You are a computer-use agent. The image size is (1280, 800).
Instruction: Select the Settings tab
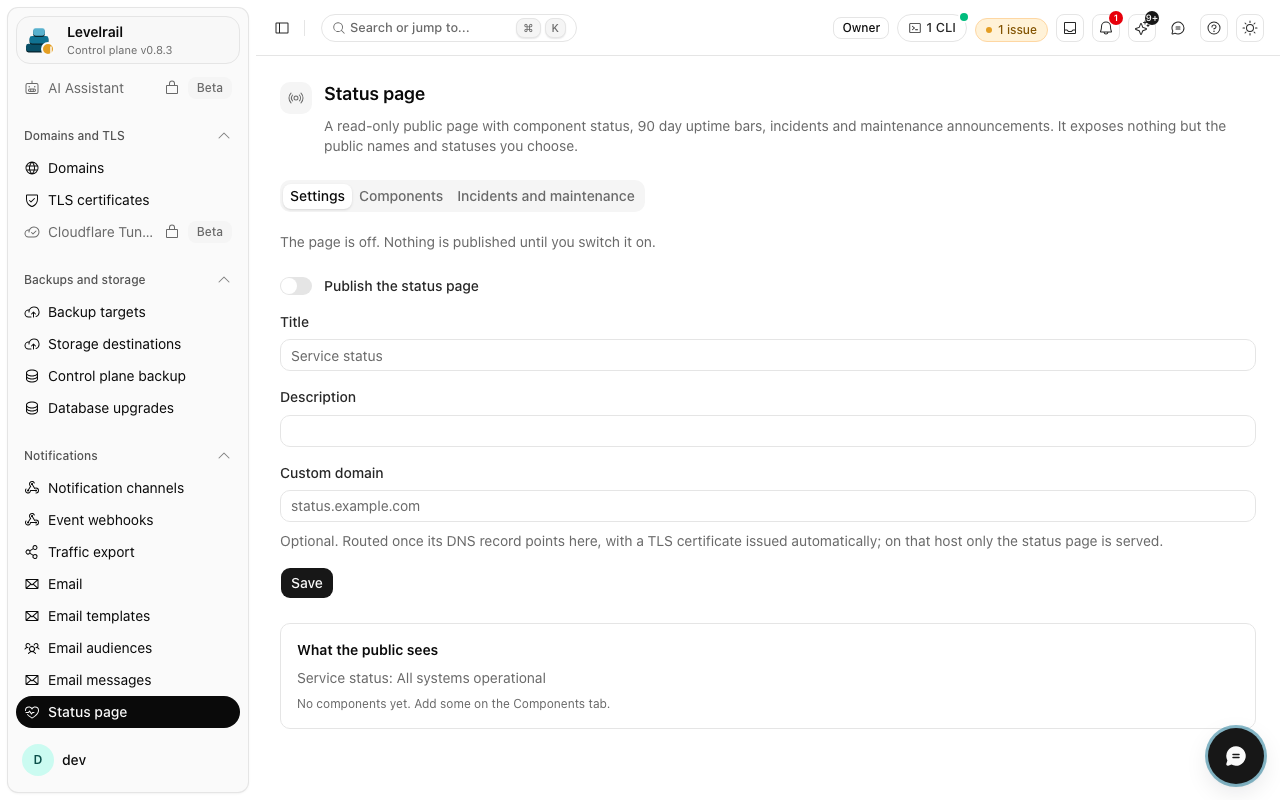pos(317,196)
